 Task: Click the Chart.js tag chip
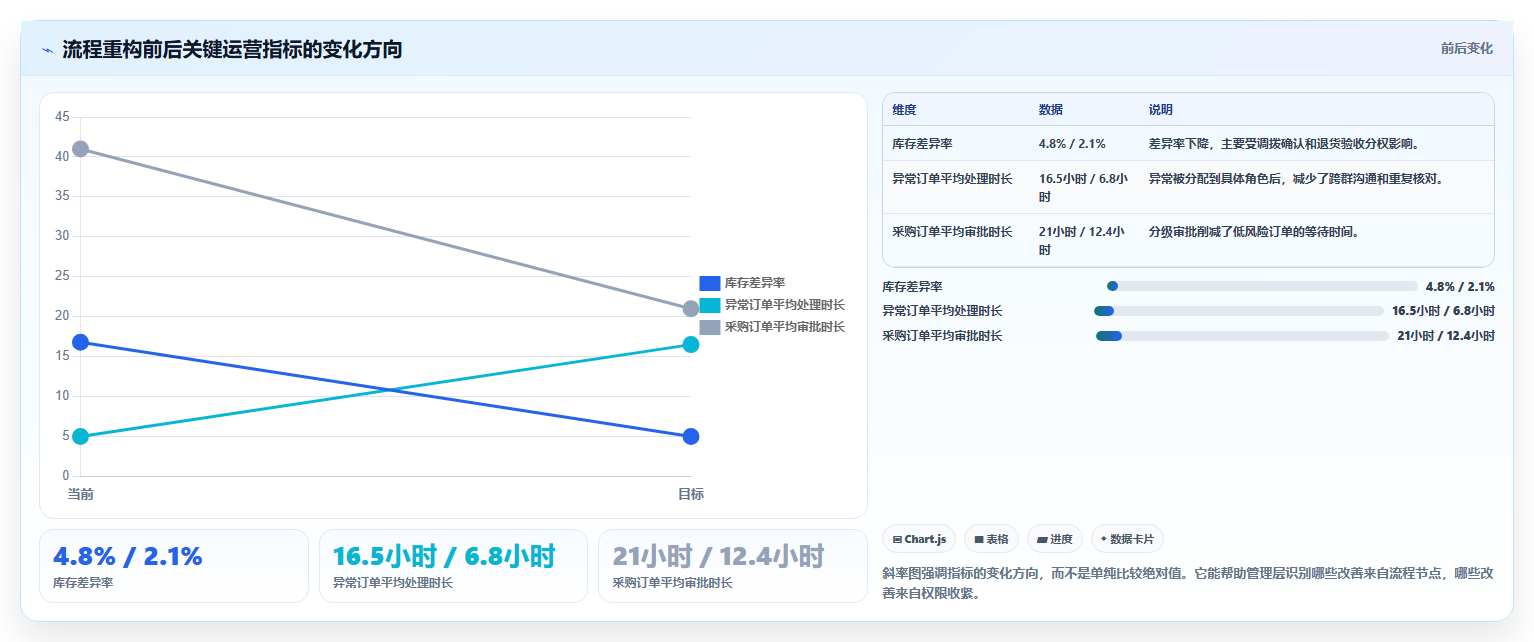pyautogui.click(x=919, y=539)
